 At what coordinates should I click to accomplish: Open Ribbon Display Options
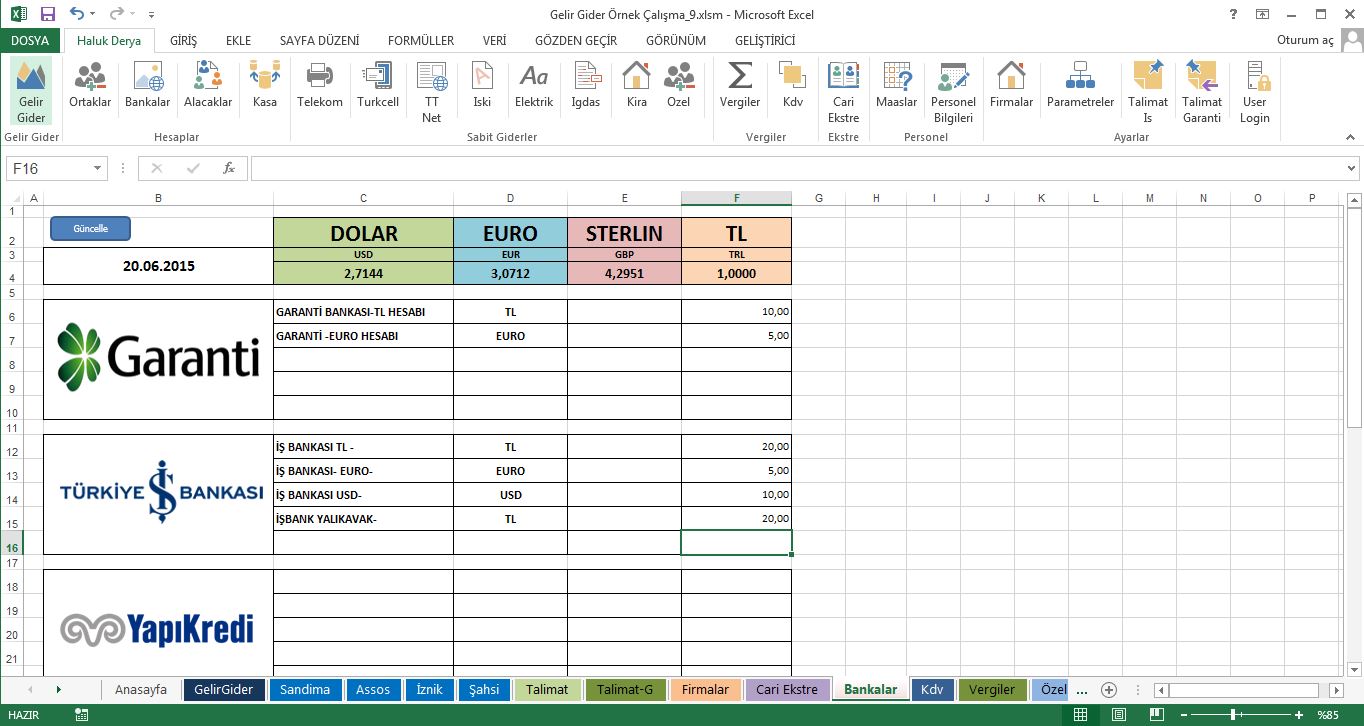[x=1263, y=14]
